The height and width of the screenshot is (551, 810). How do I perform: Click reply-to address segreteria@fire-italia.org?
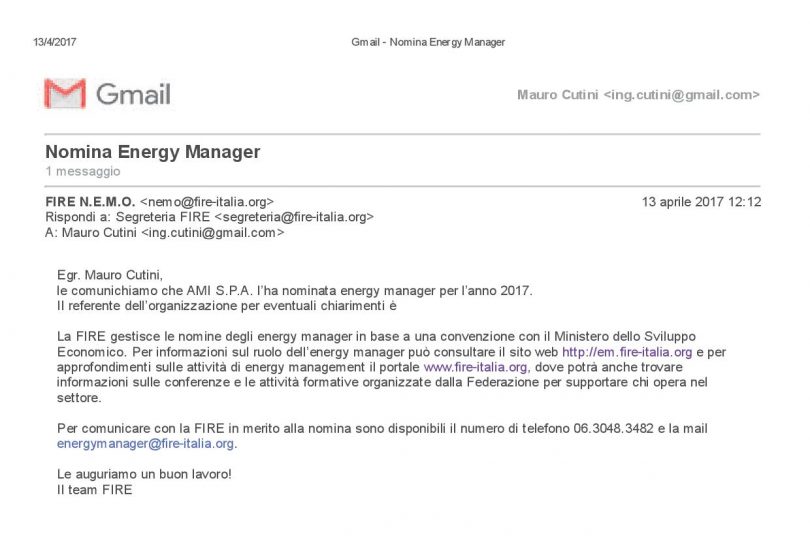coord(294,217)
